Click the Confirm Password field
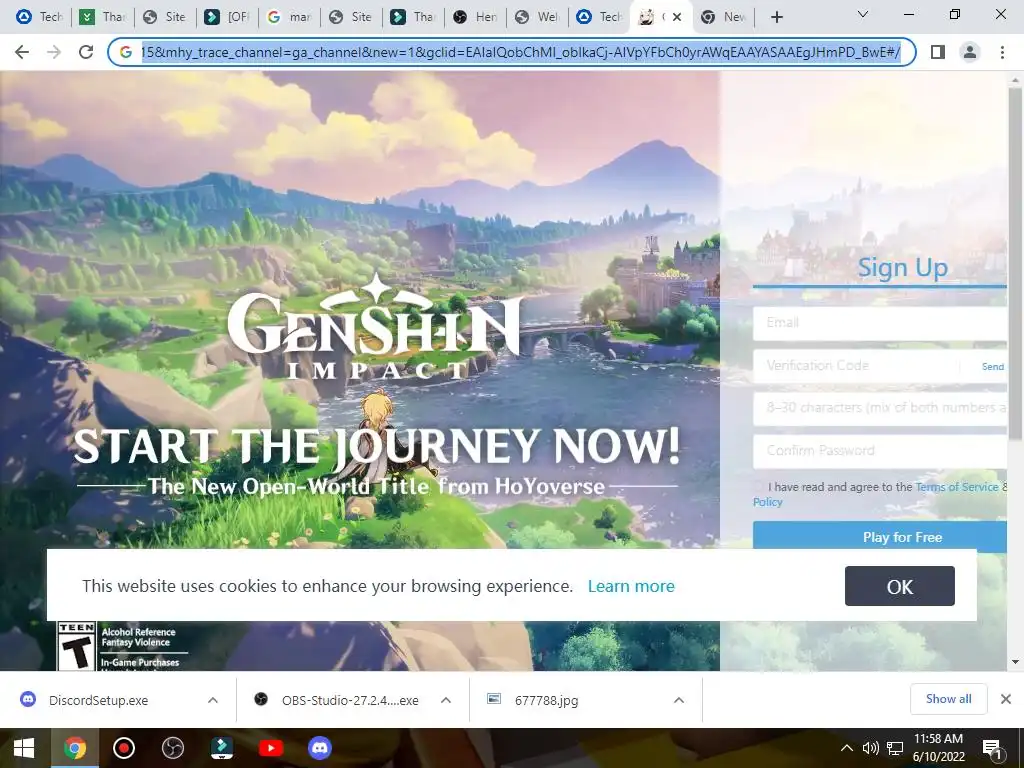The image size is (1024, 768). coord(880,451)
